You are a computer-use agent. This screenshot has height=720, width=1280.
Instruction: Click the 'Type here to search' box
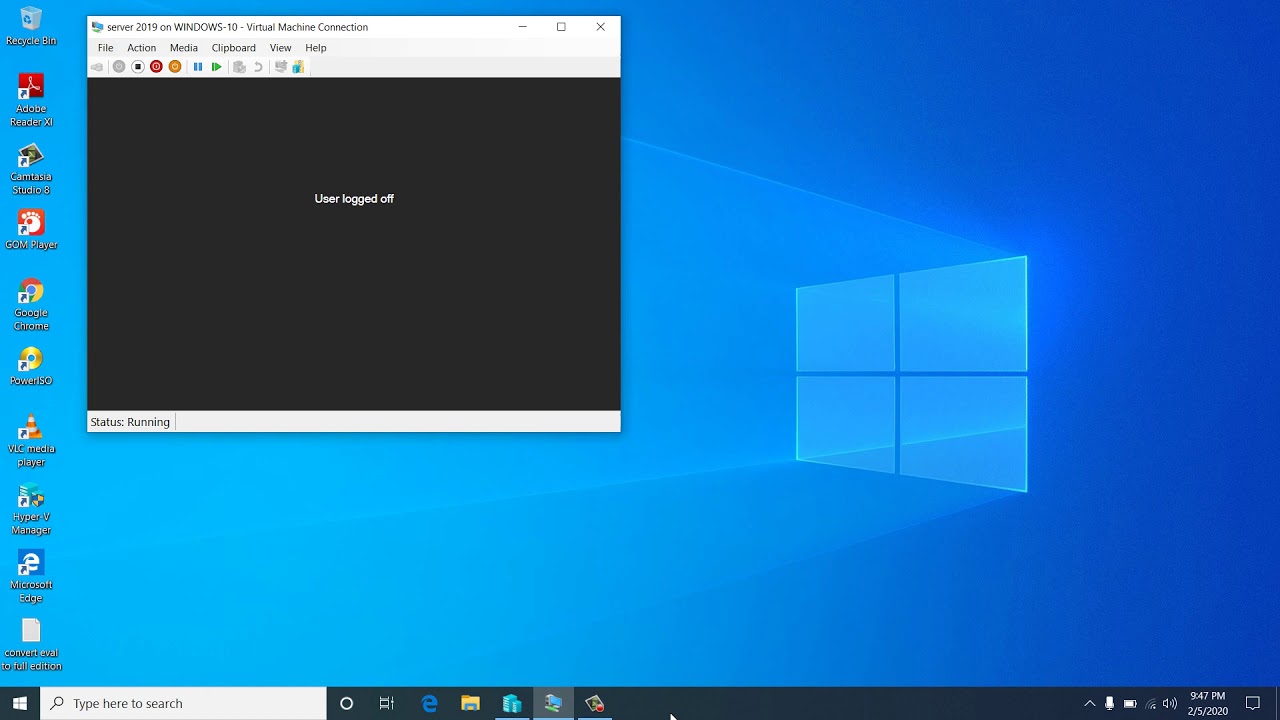coord(183,704)
